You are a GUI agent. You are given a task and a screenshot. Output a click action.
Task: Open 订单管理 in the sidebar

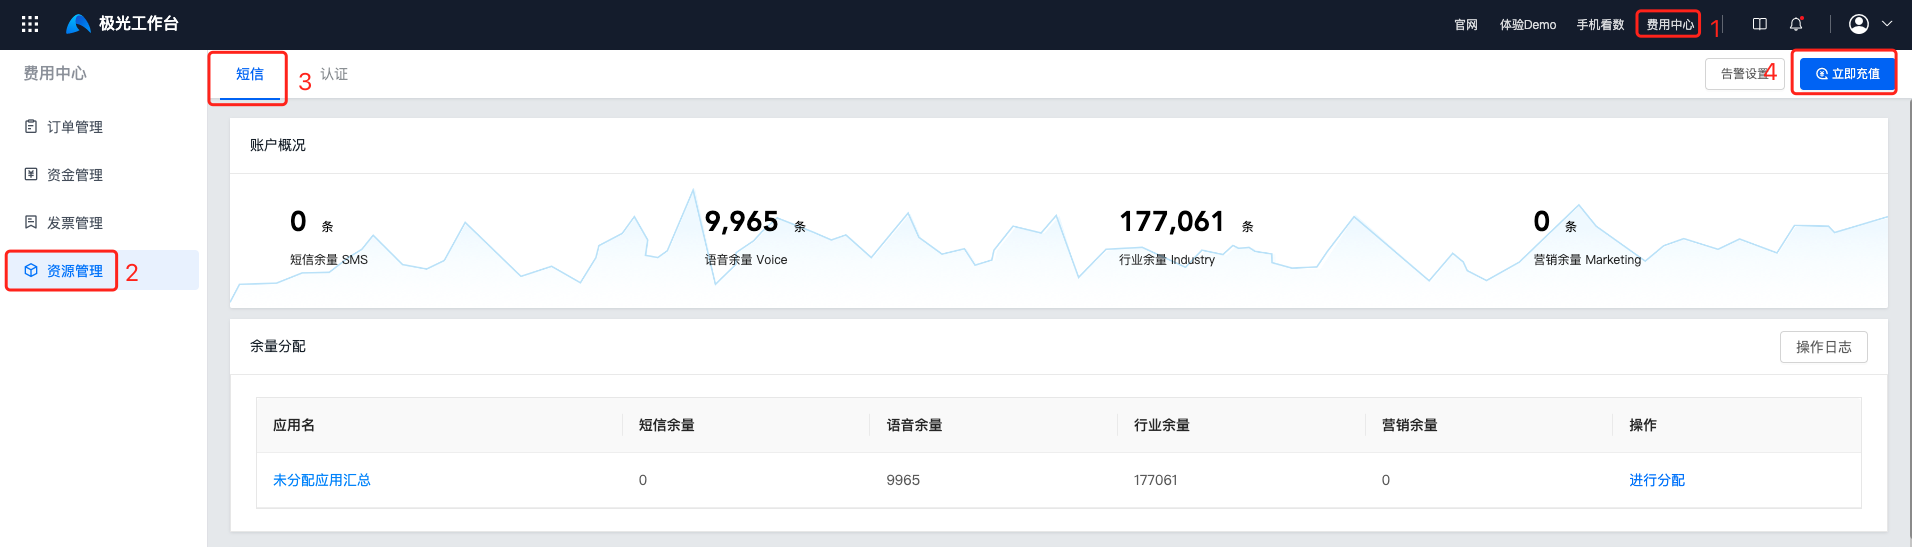(75, 127)
